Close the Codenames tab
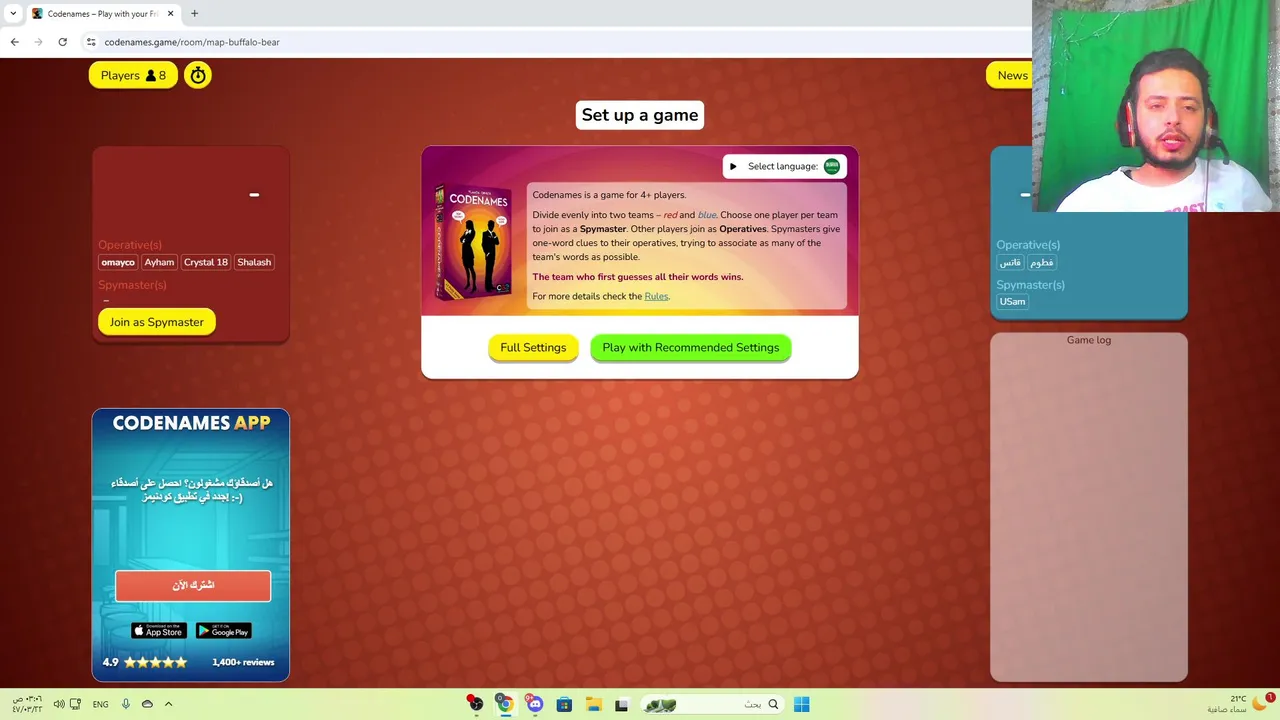 [x=170, y=14]
